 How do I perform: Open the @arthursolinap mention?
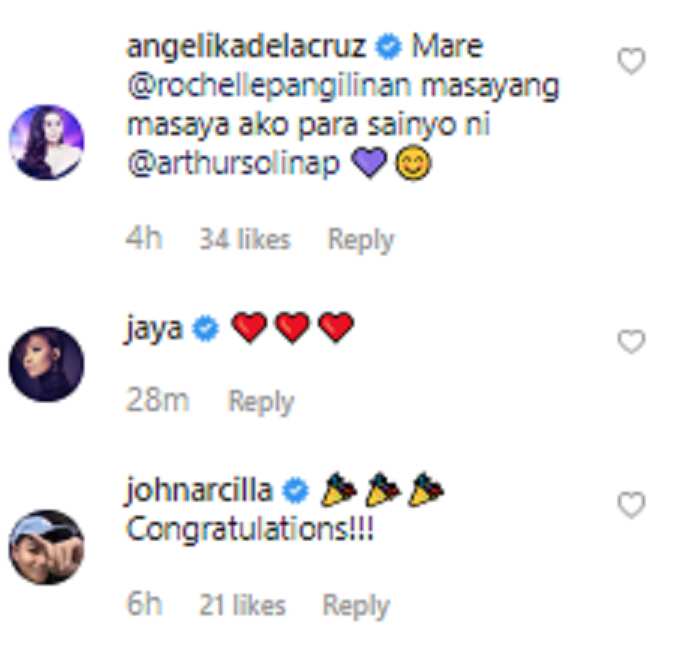tap(234, 165)
